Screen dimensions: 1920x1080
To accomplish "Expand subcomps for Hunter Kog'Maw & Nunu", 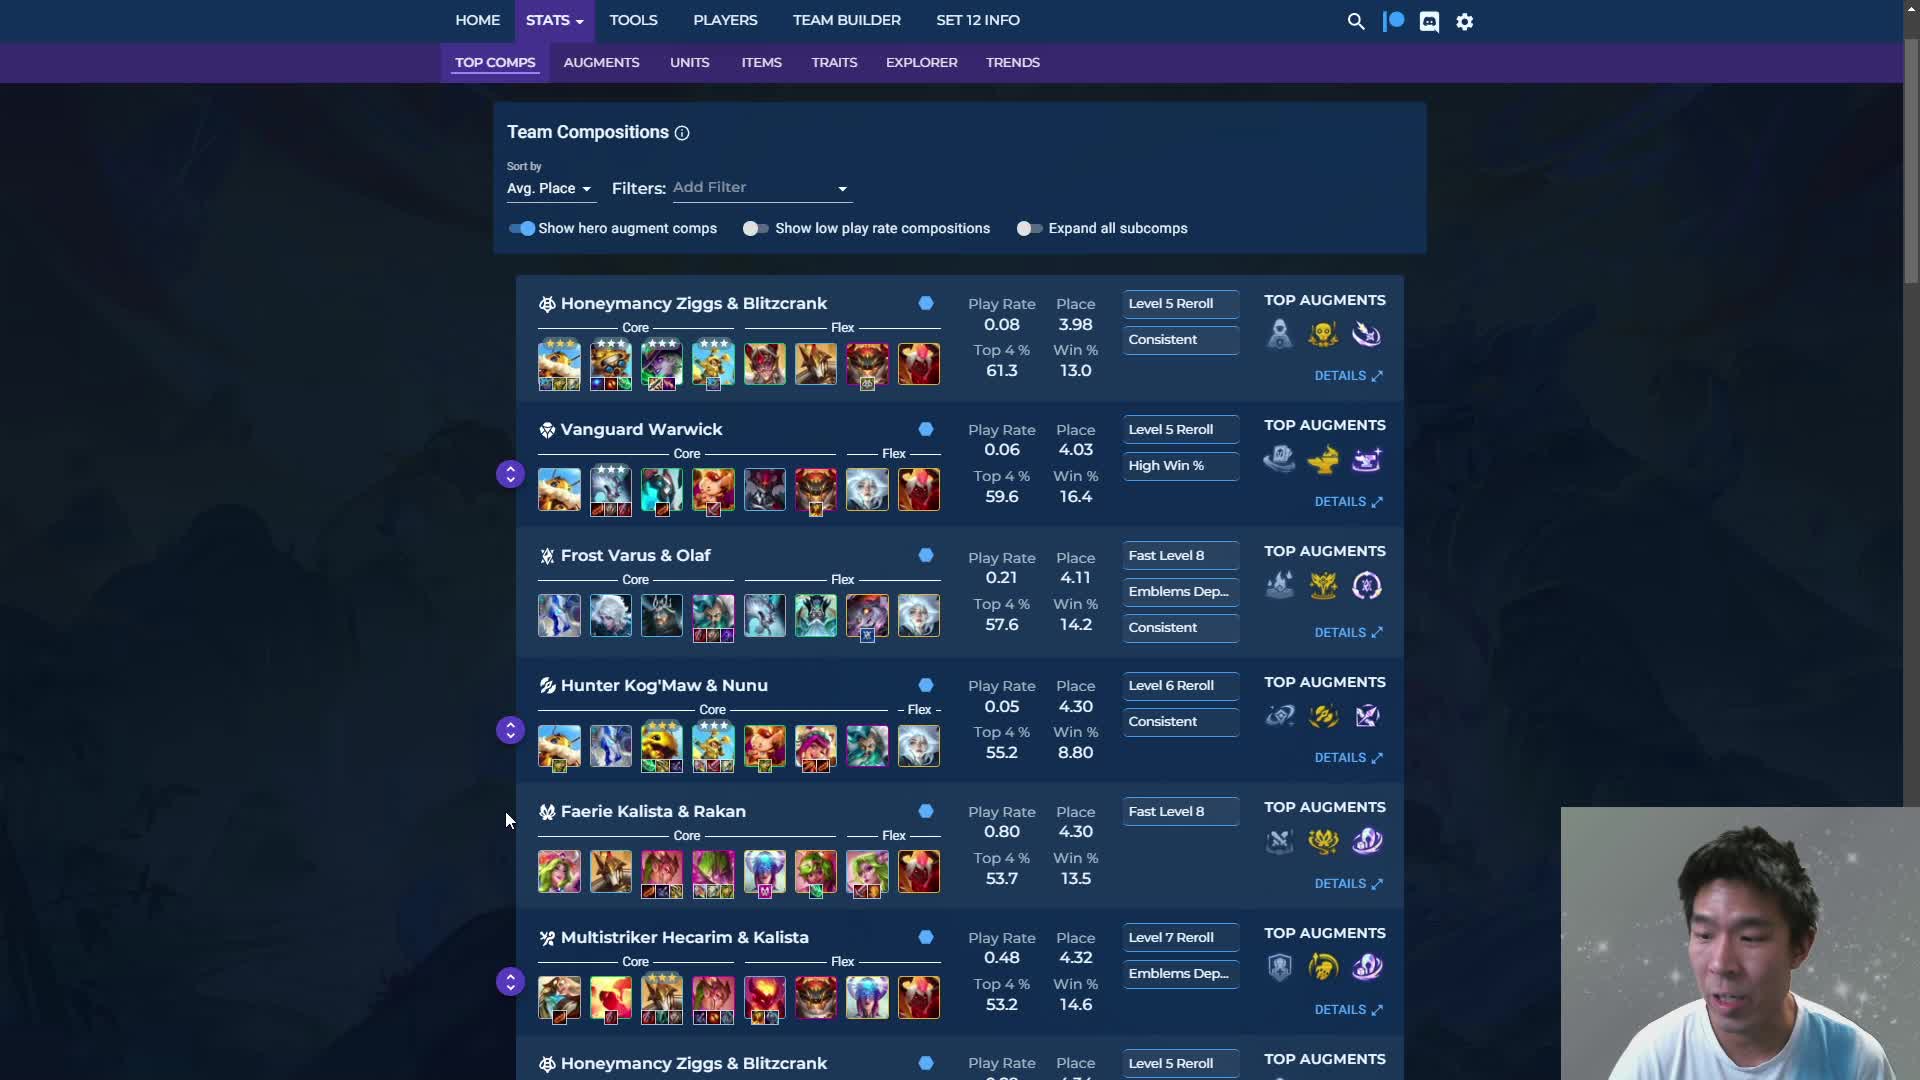I will 510,730.
